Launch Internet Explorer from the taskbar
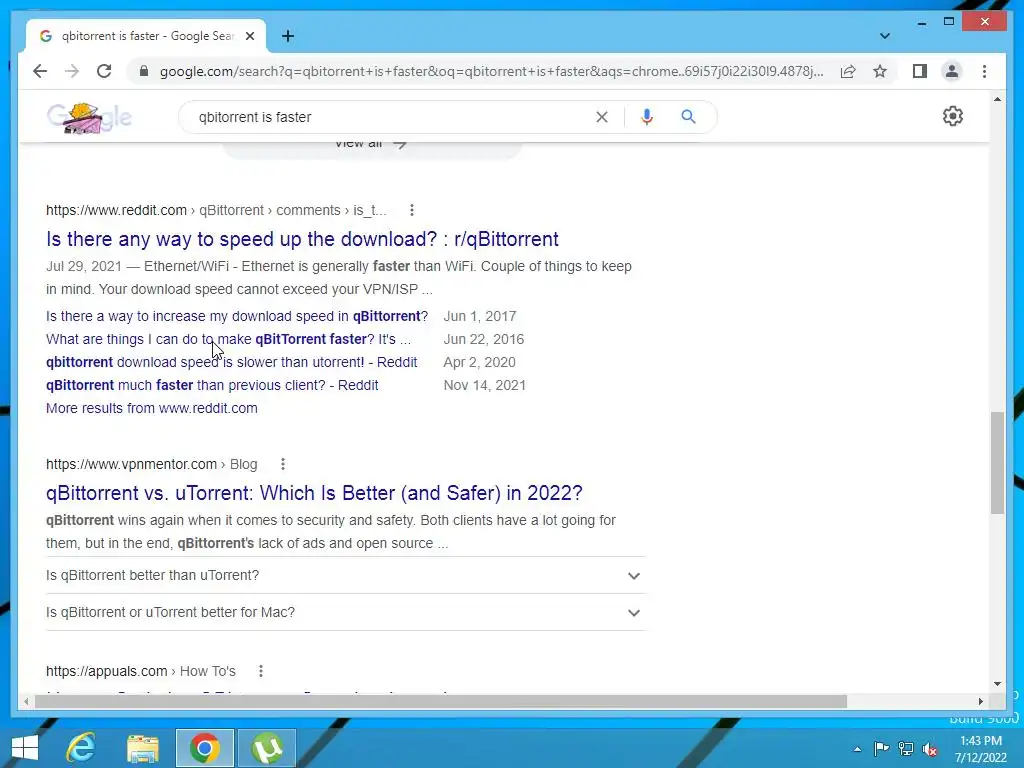The width and height of the screenshot is (1024, 768). point(81,748)
